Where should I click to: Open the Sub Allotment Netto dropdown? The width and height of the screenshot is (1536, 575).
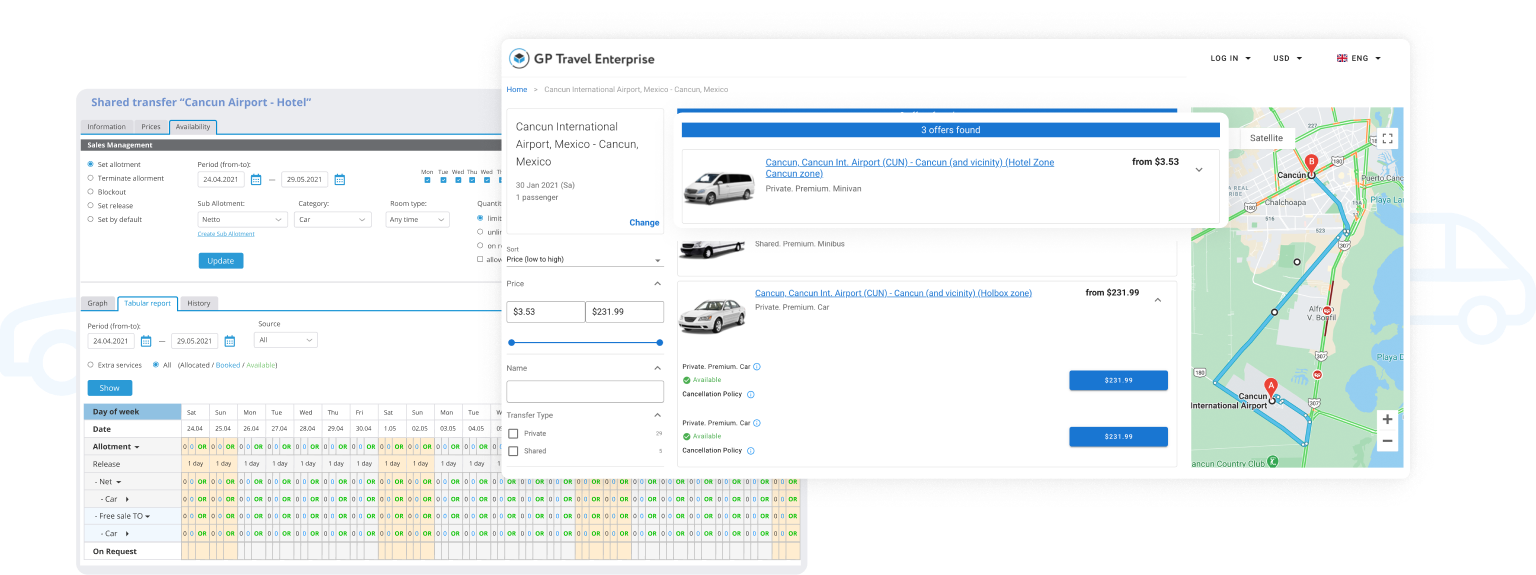[x=243, y=219]
